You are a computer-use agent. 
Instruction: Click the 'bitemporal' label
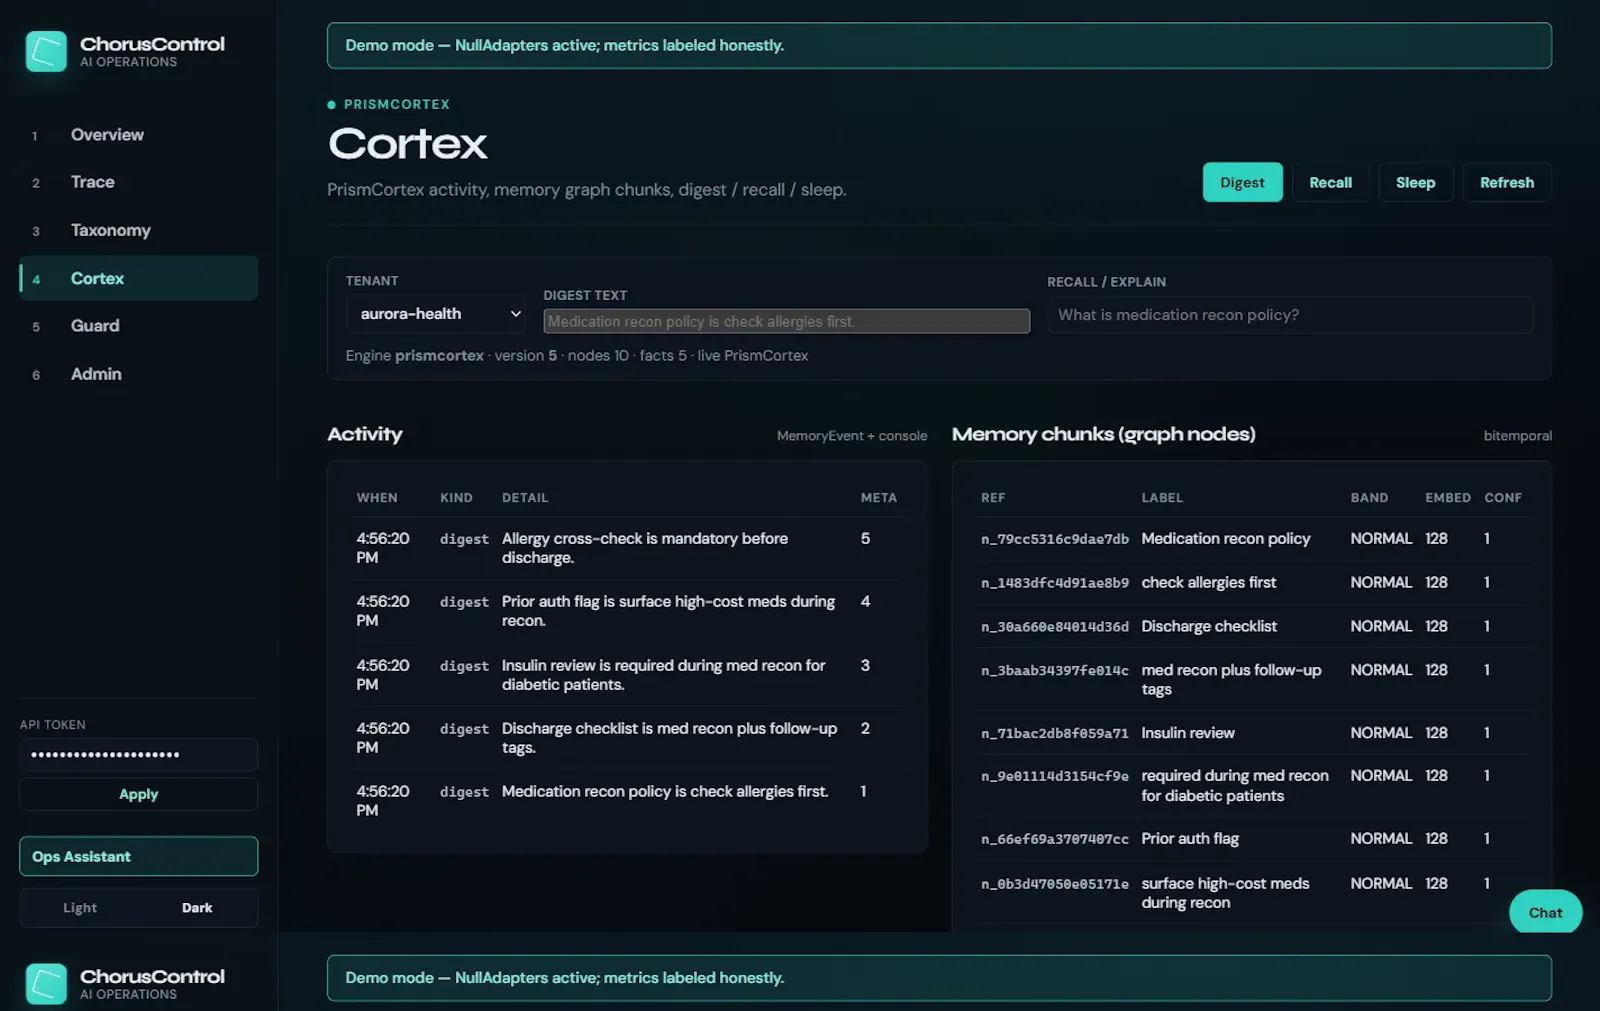(1517, 436)
